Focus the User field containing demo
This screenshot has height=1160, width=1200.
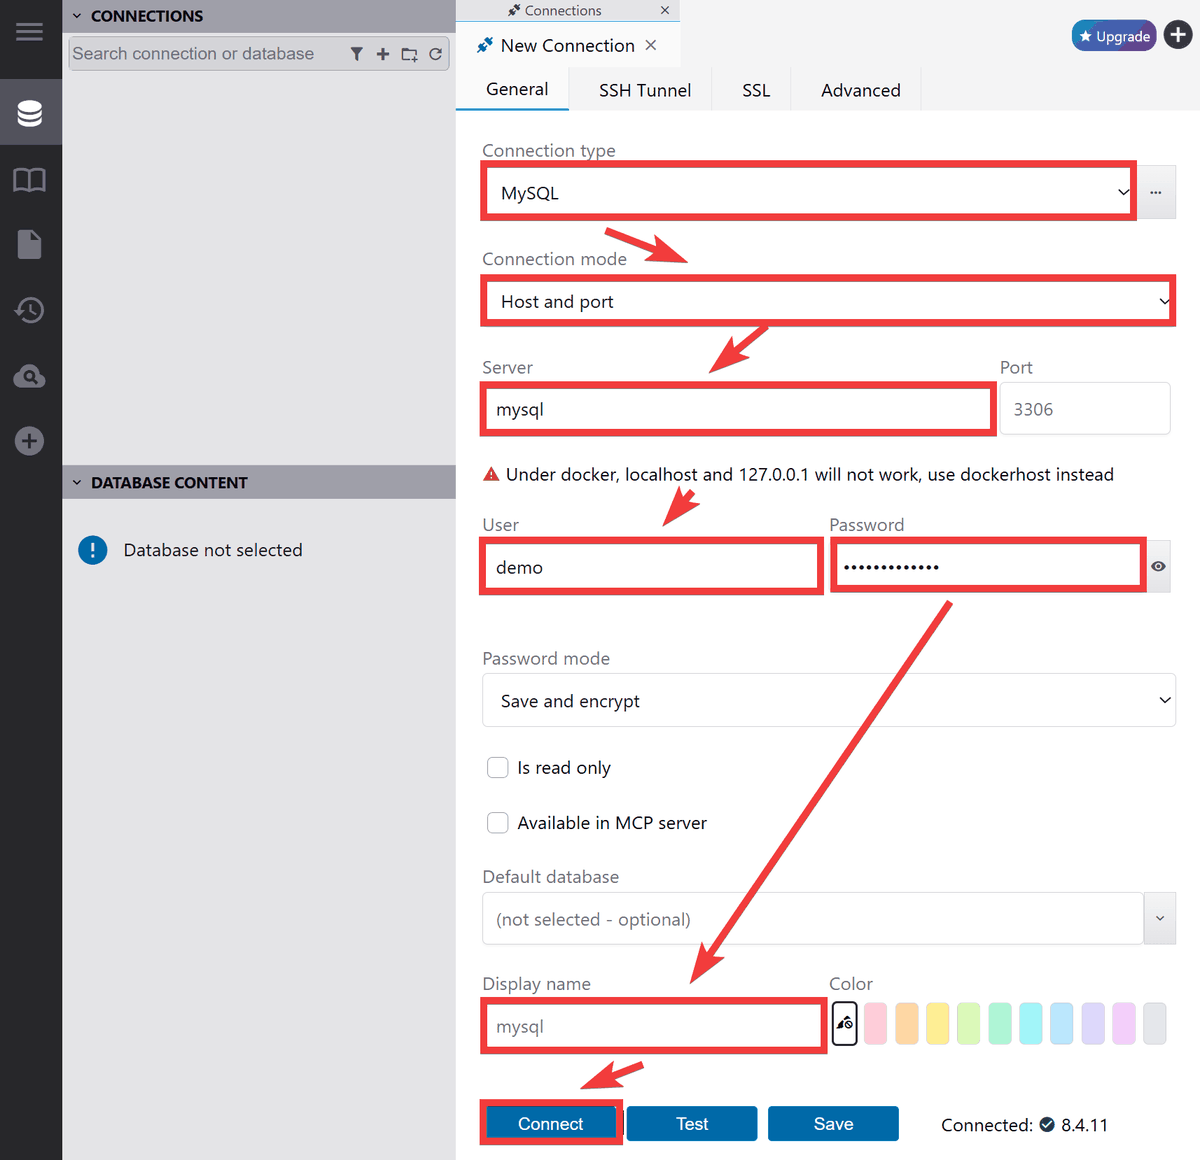tap(651, 567)
